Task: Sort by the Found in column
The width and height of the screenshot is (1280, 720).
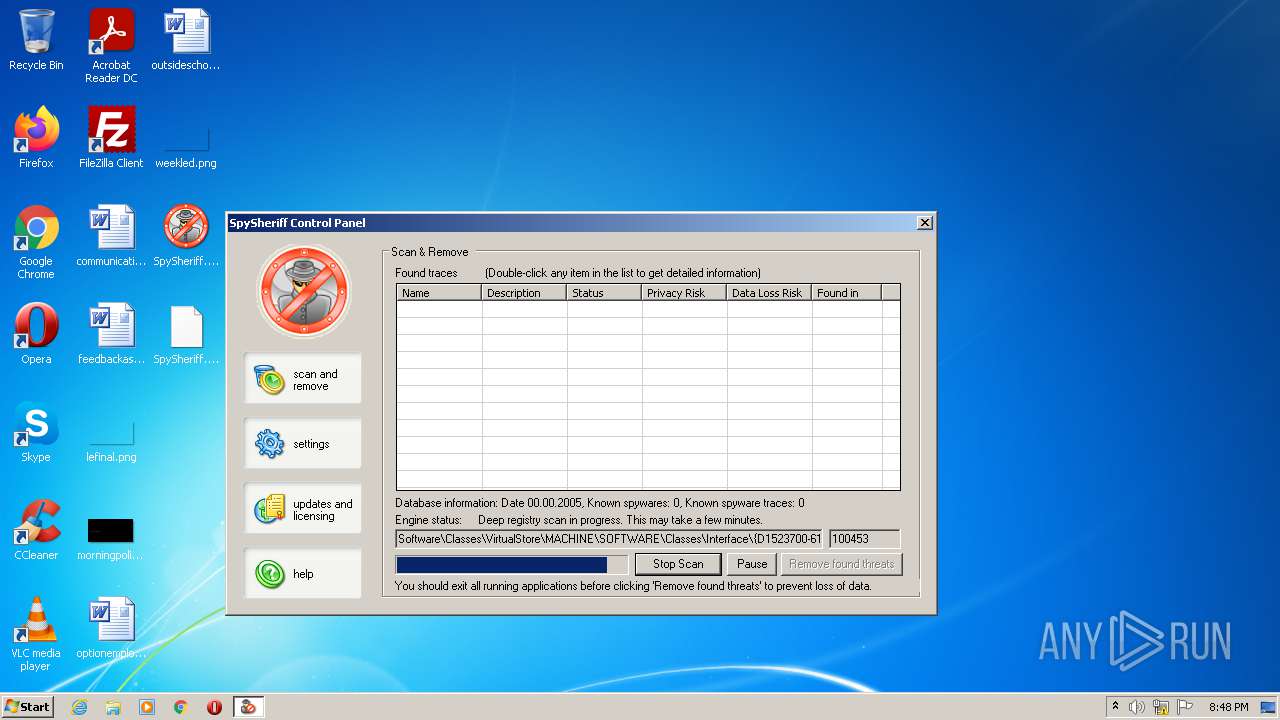Action: pos(846,293)
